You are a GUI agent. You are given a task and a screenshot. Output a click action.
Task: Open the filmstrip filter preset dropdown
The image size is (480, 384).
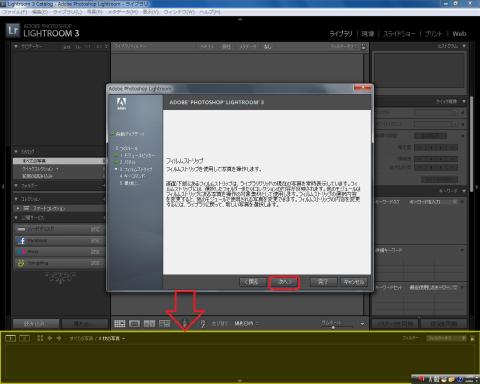pos(446,338)
